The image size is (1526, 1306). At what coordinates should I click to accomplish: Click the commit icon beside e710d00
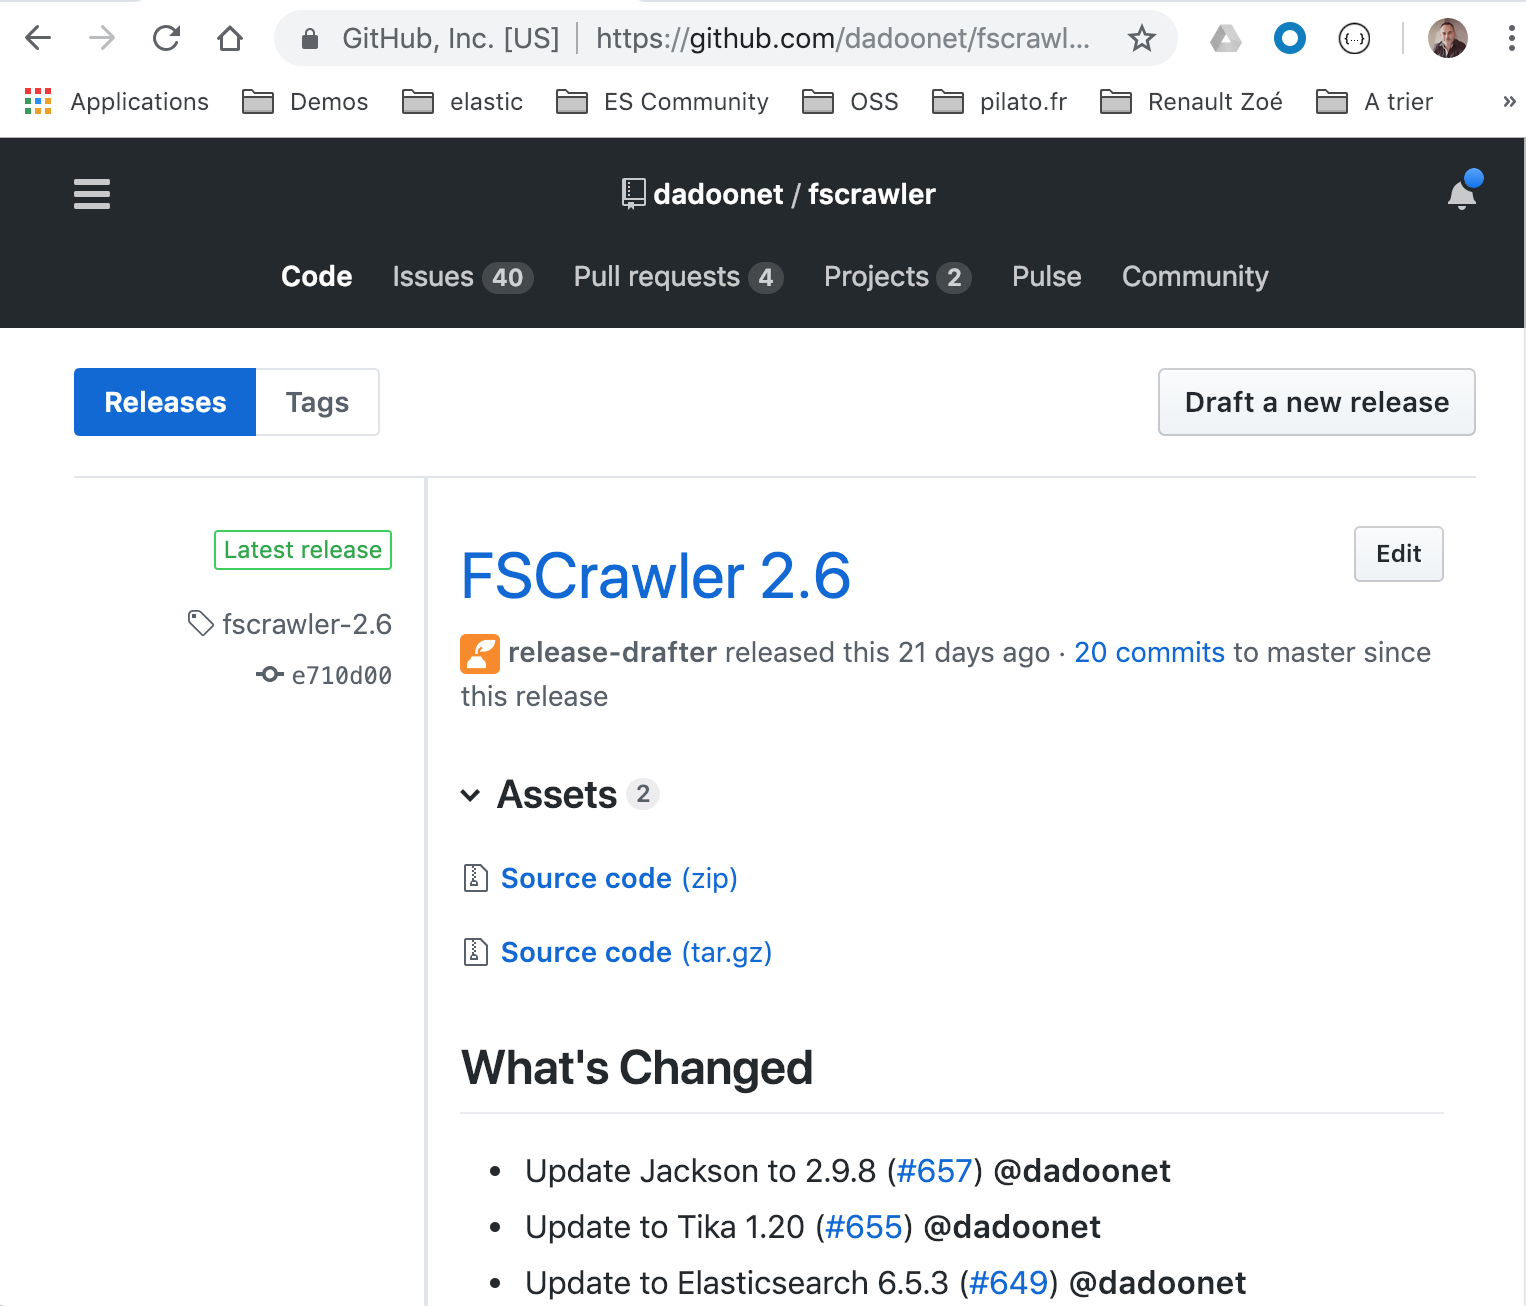click(x=268, y=674)
